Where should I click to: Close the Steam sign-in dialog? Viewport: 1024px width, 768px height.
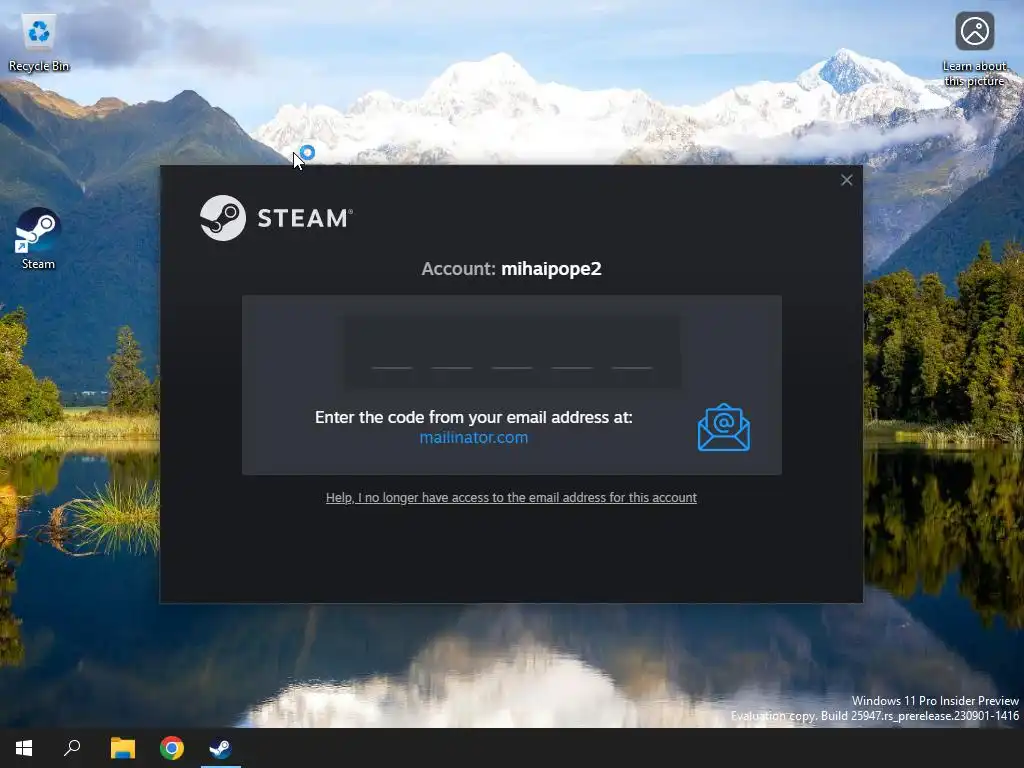coord(846,180)
